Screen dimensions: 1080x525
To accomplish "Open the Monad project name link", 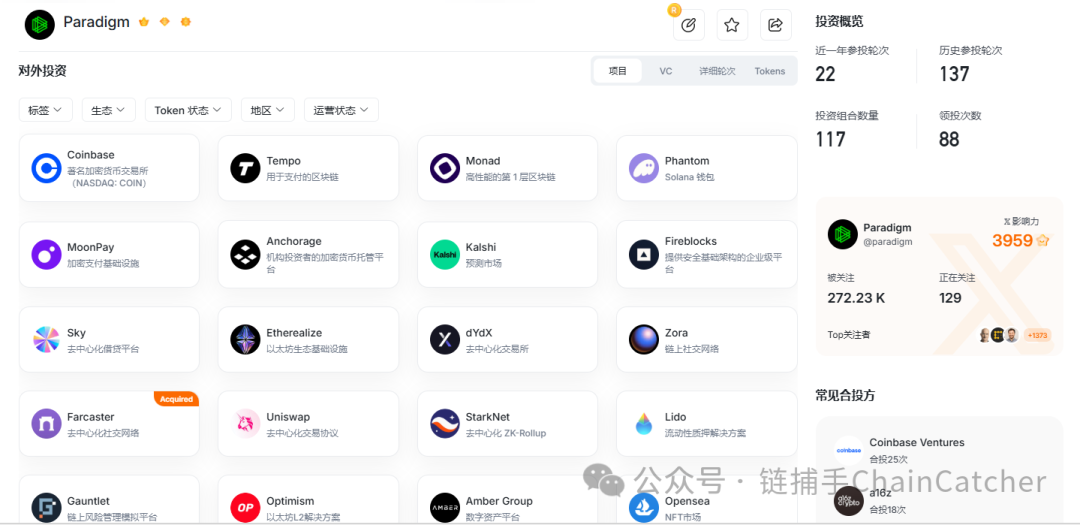I will [x=483, y=161].
